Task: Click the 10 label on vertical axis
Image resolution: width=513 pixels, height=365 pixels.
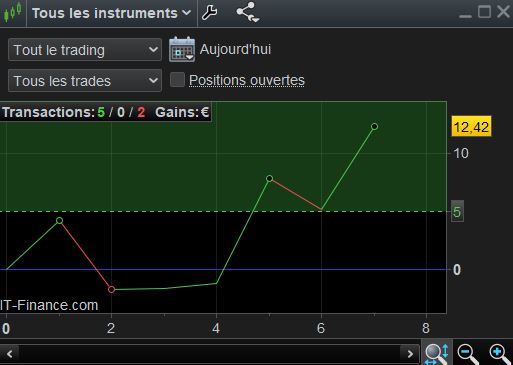Action: point(461,153)
